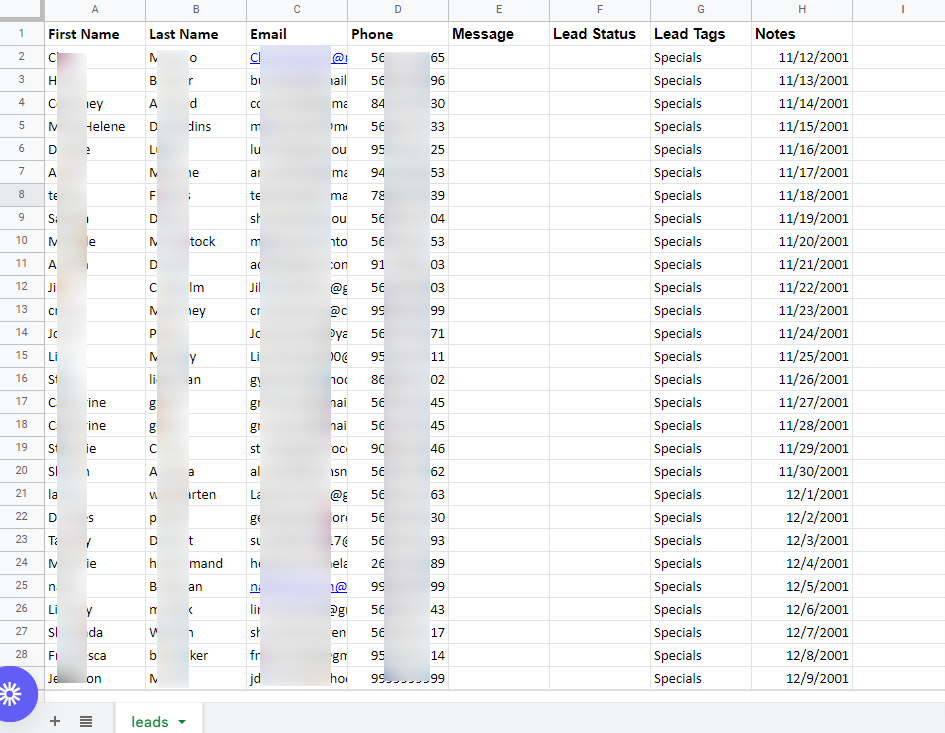This screenshot has height=733, width=945.
Task: Click the Specials cell in row 18
Action: click(x=701, y=425)
